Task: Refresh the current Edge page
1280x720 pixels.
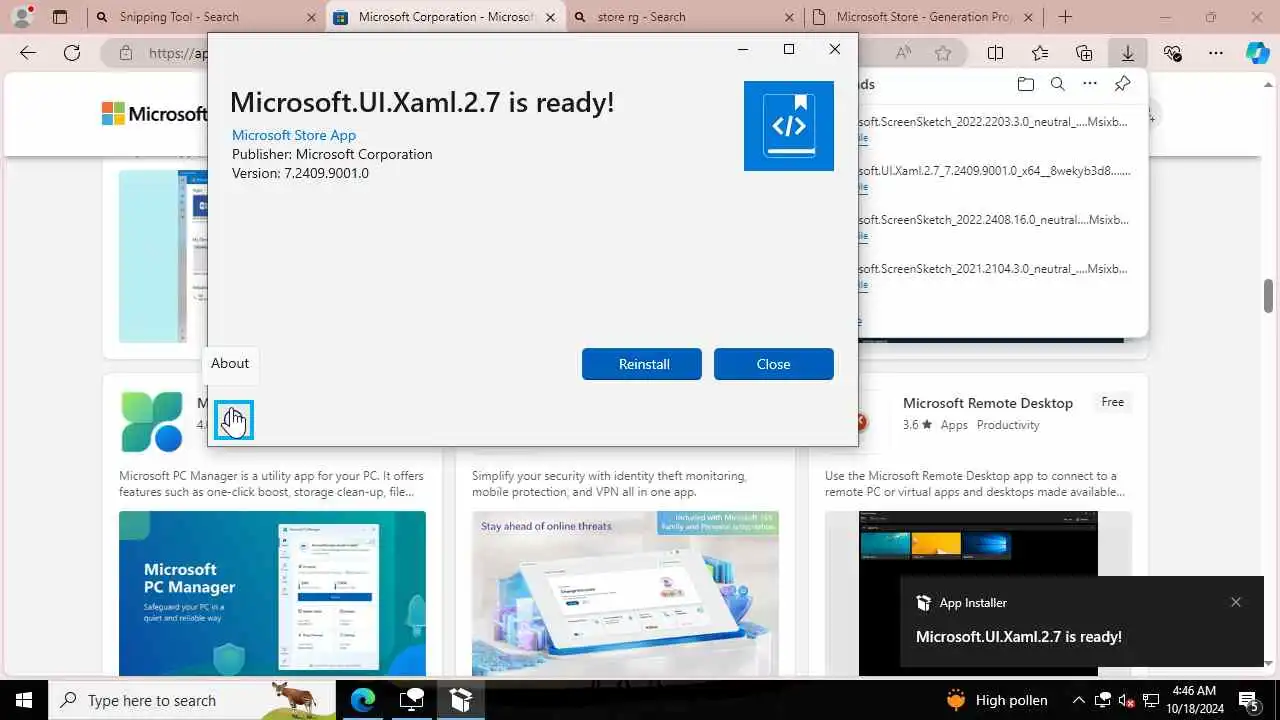Action: pyautogui.click(x=72, y=53)
